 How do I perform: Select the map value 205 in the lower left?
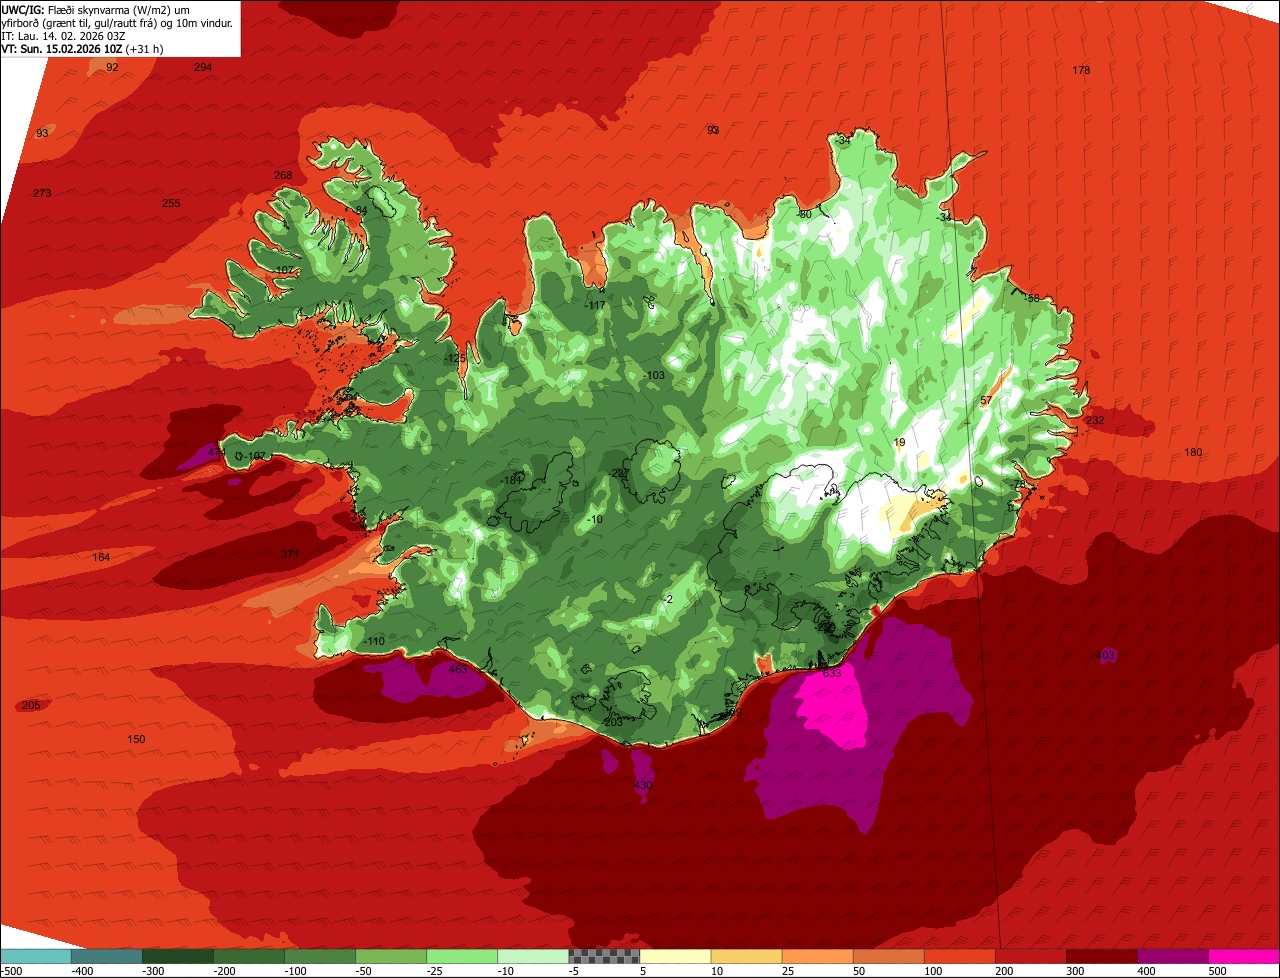tap(31, 705)
